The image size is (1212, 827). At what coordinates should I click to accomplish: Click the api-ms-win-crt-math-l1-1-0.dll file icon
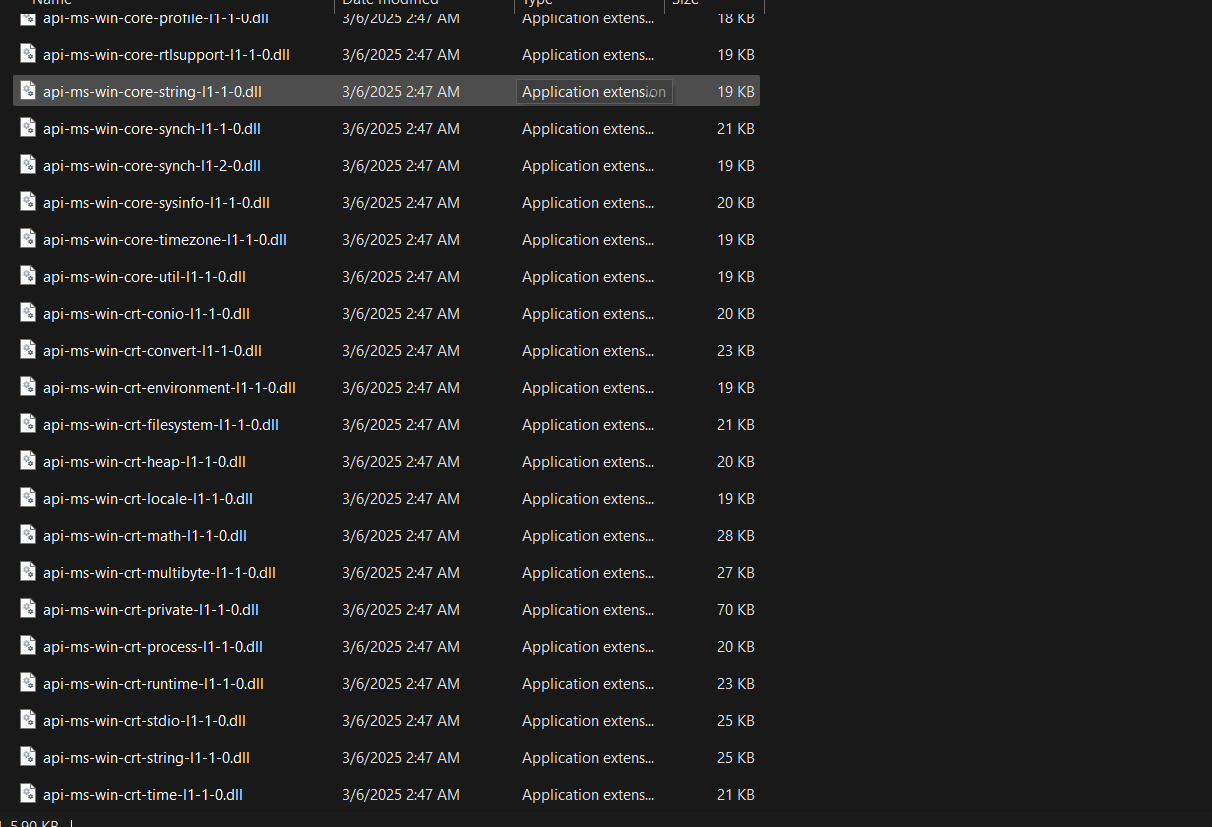[x=28, y=535]
